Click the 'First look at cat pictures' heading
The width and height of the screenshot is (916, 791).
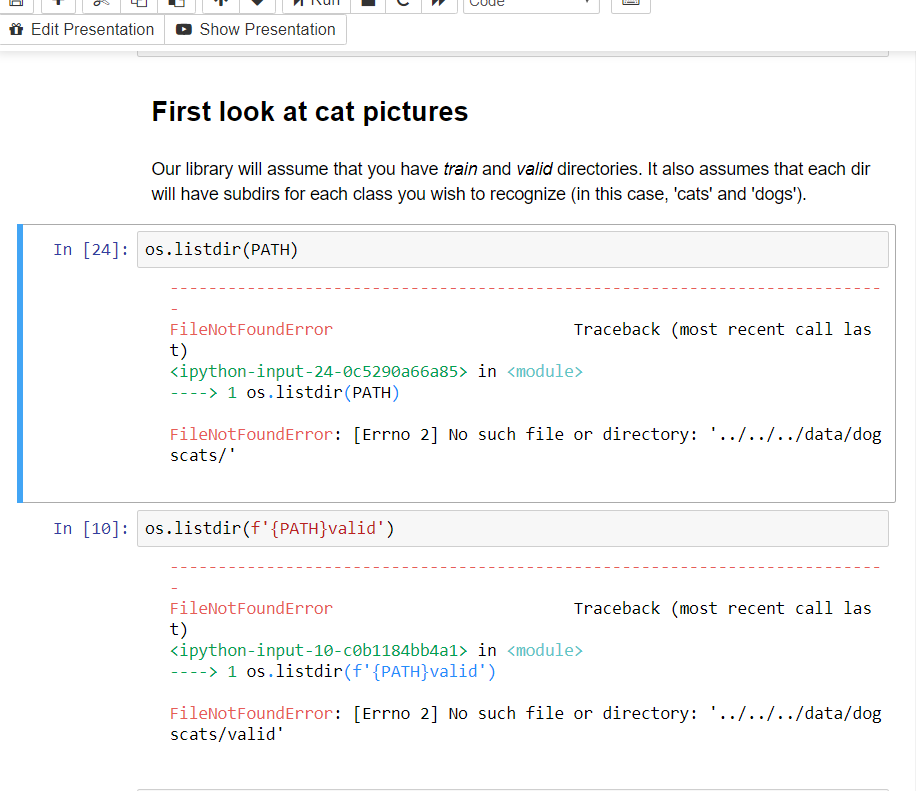click(310, 112)
